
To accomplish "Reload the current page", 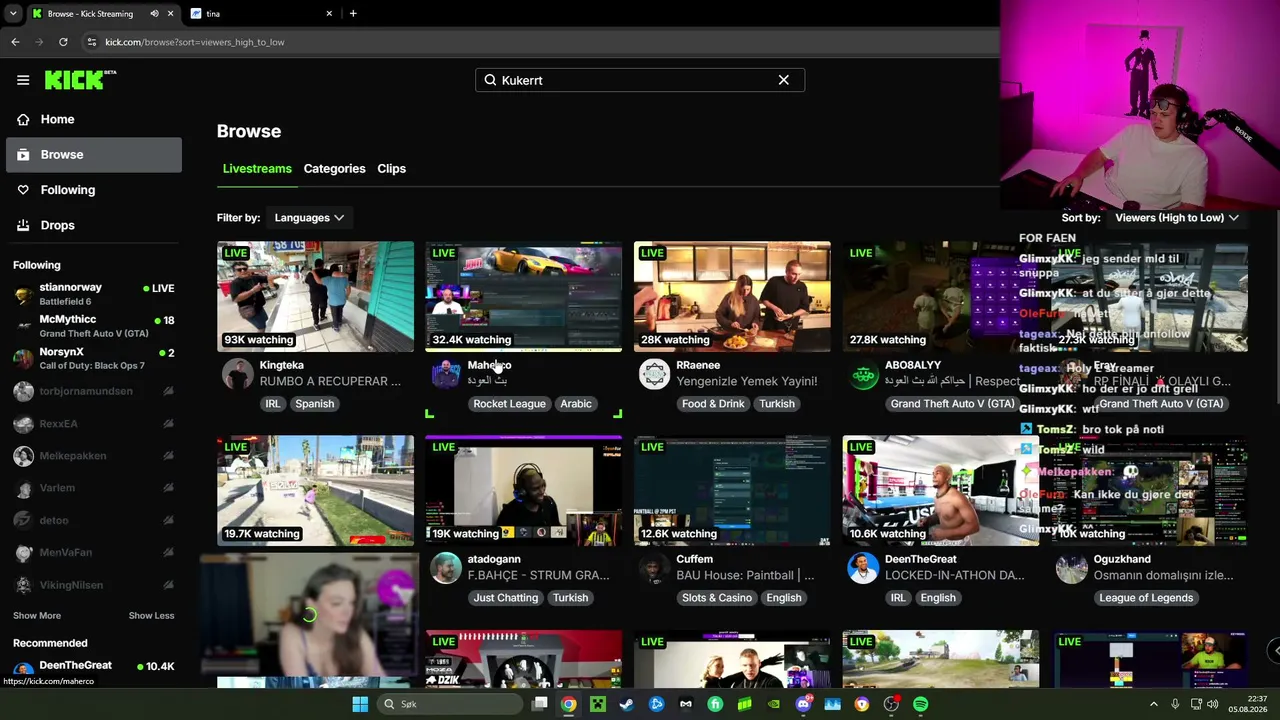I will click(63, 42).
